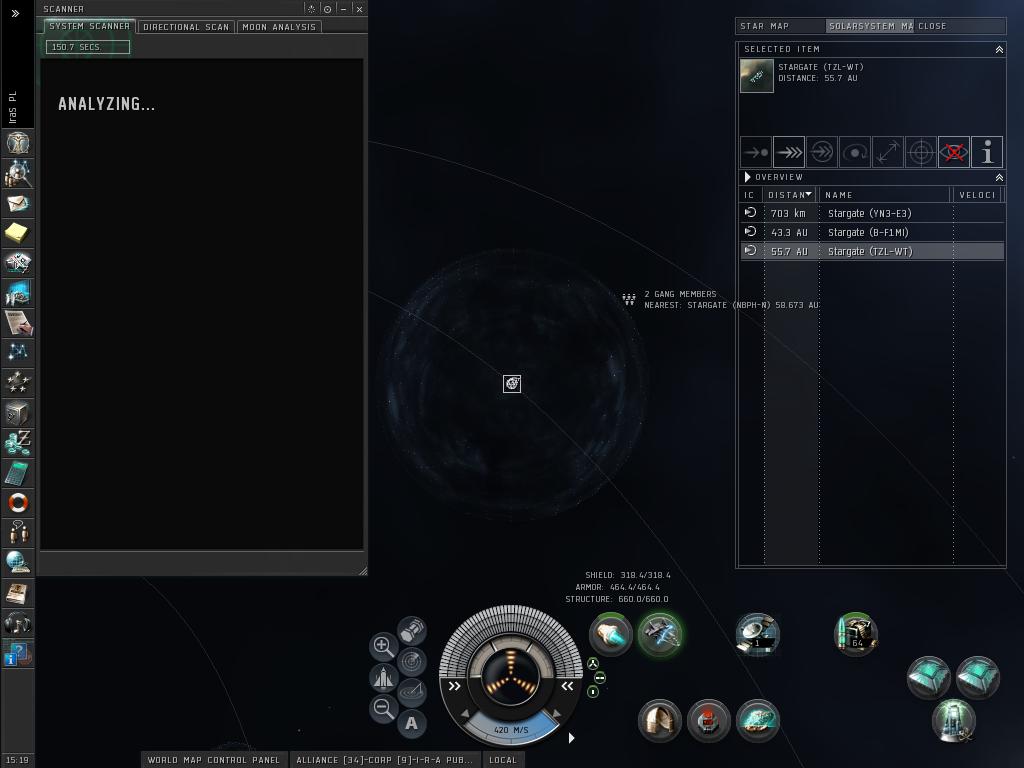Sort overview by Name column

tap(884, 195)
